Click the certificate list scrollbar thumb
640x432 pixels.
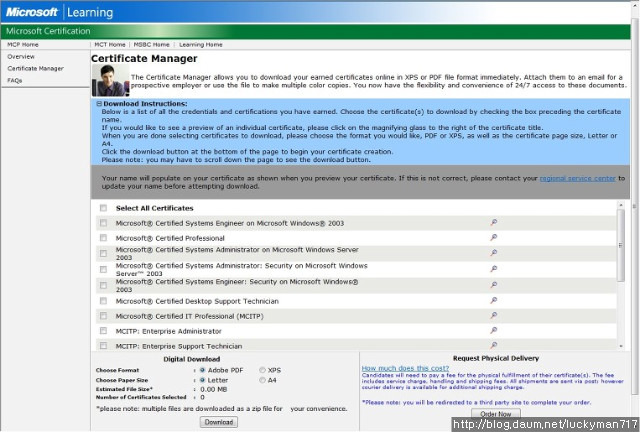coord(621,245)
